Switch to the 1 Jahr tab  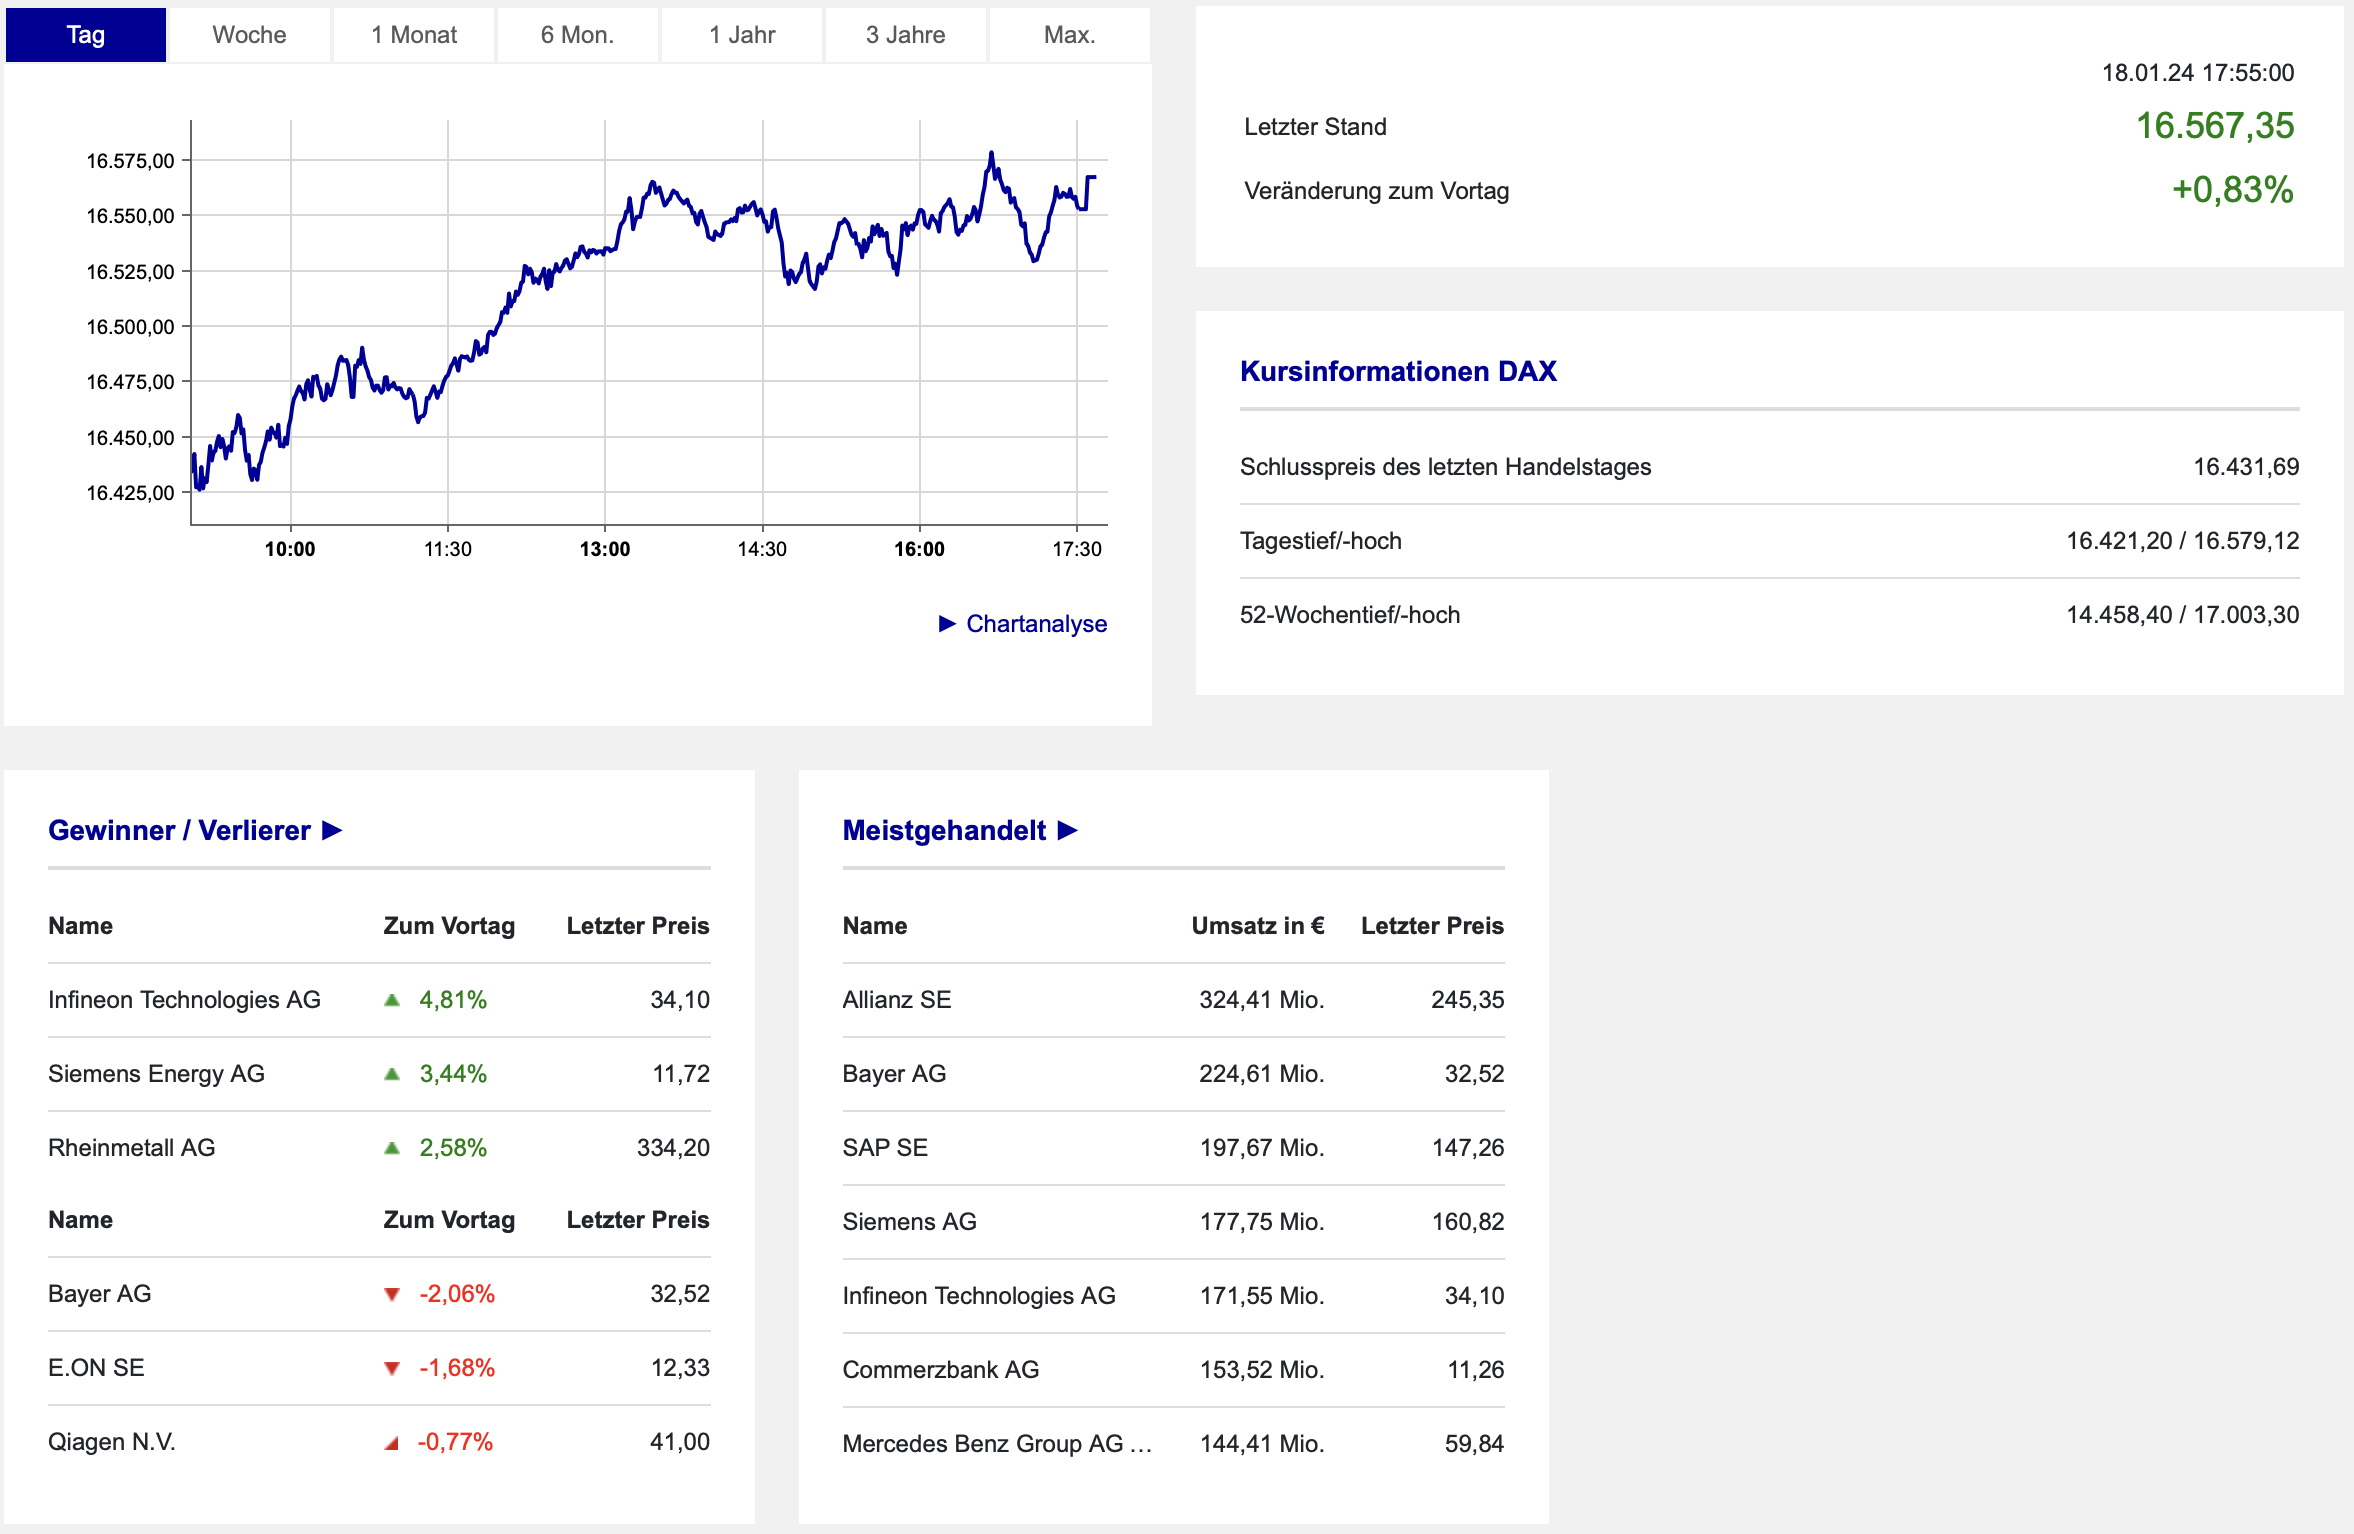click(x=742, y=35)
